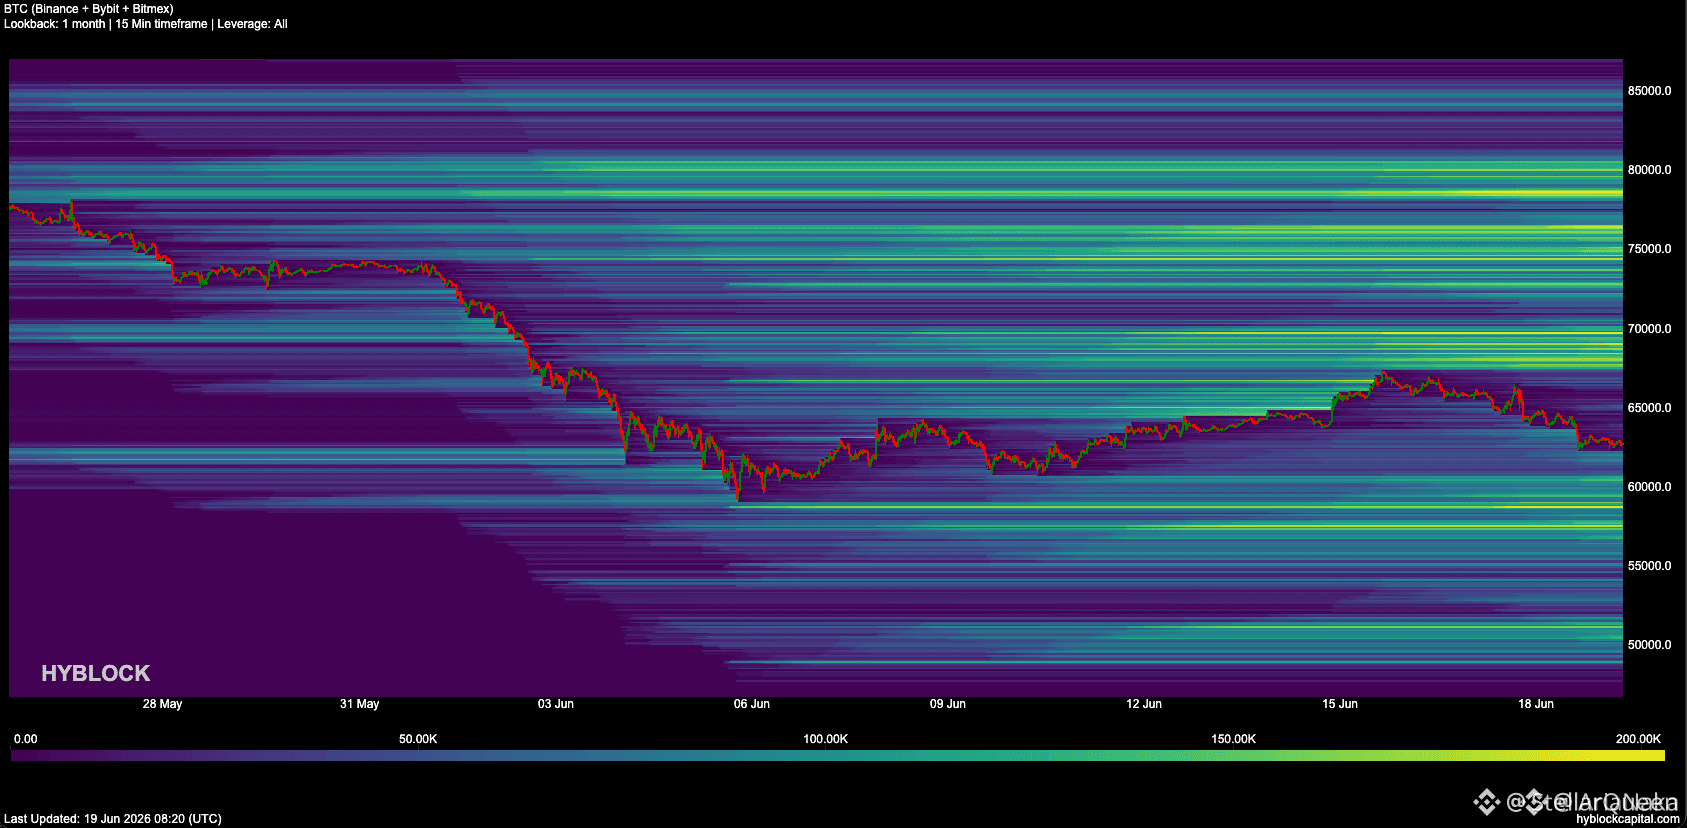Screen dimensions: 1687x828
Task: Select the 75000.0 price level label
Action: [1649, 249]
